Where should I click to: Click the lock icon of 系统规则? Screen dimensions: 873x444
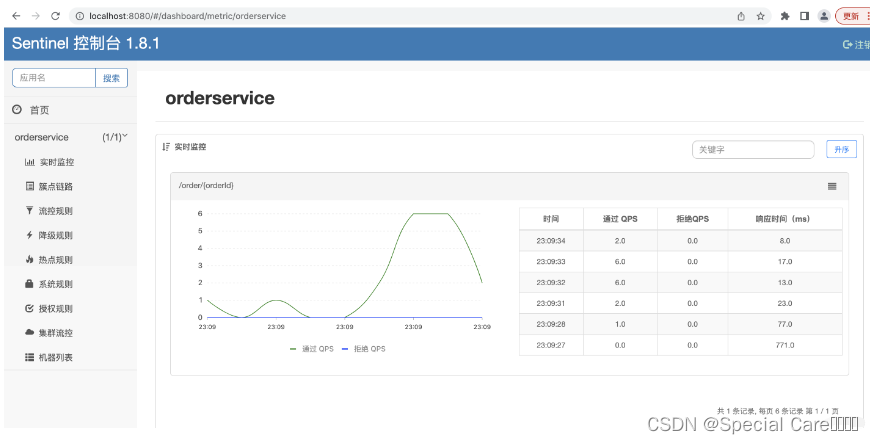30,284
